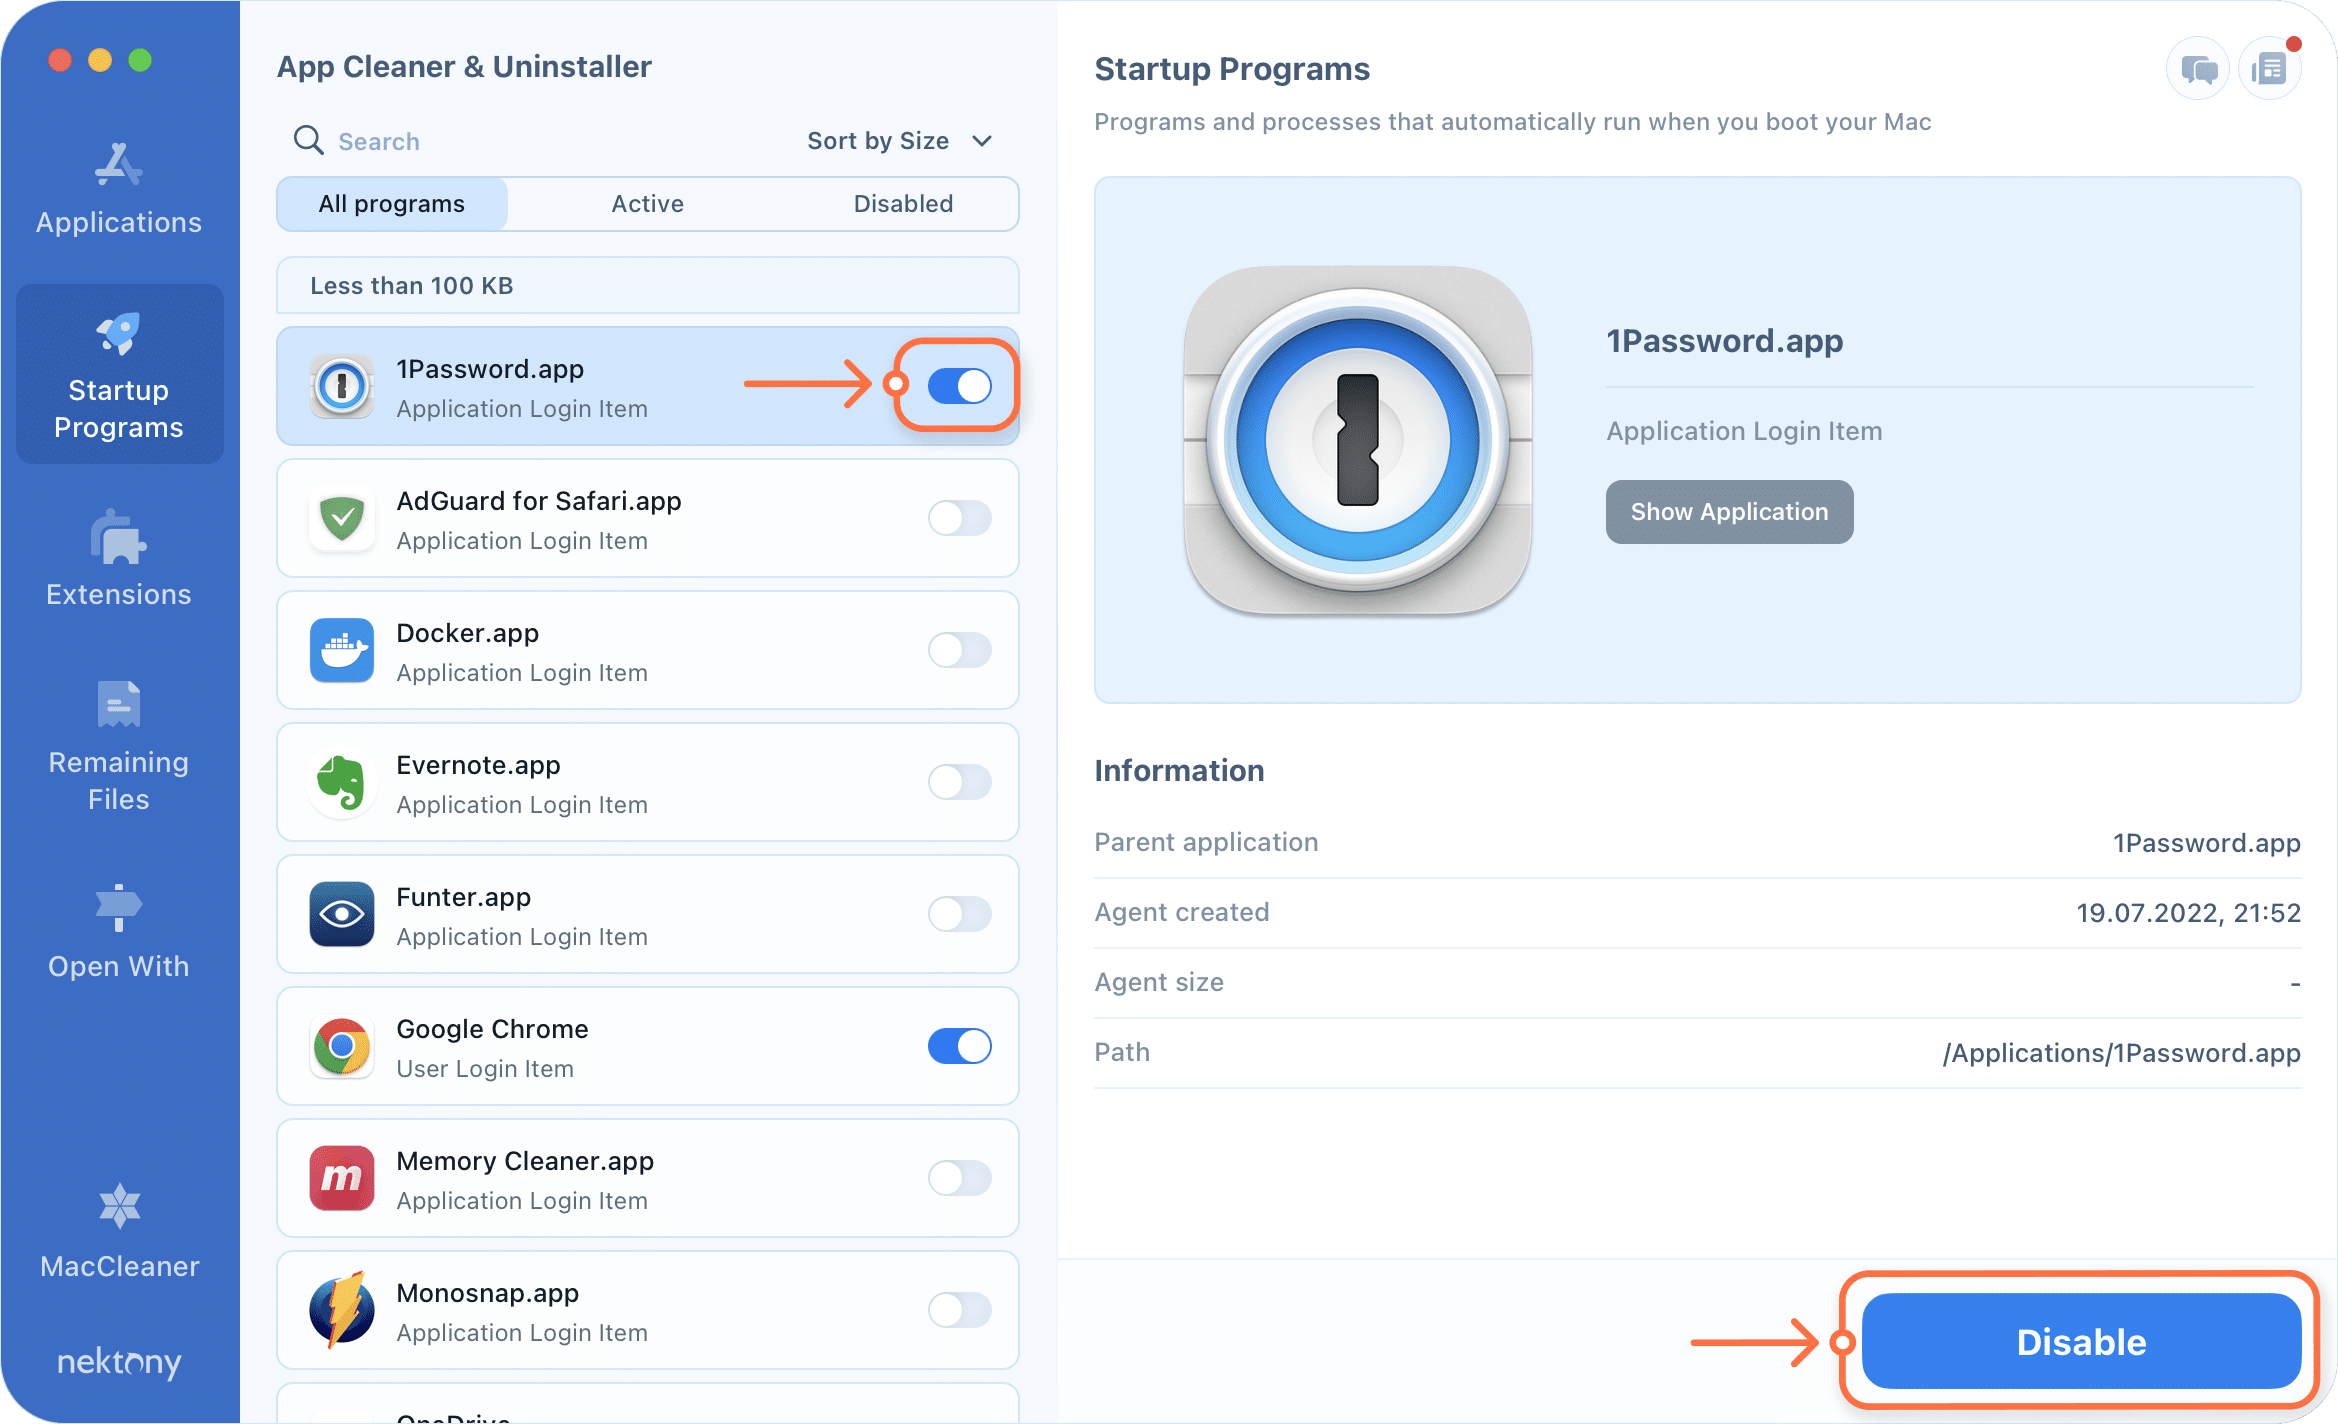Click the Search input field
The image size is (2338, 1424).
tap(540, 141)
